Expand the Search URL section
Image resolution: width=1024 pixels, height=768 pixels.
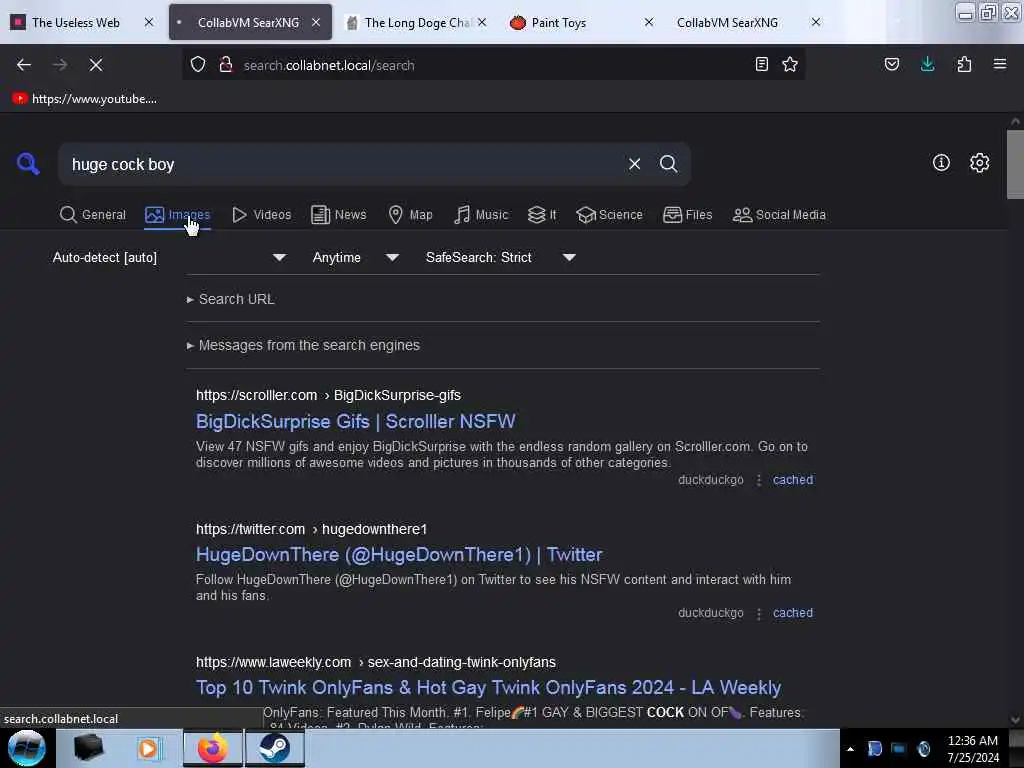[231, 299]
